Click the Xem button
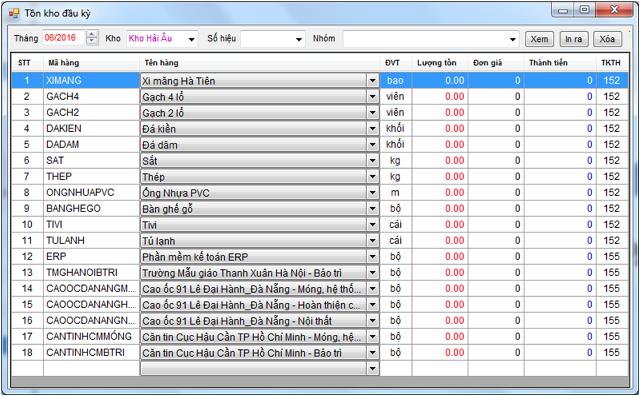 coord(539,39)
